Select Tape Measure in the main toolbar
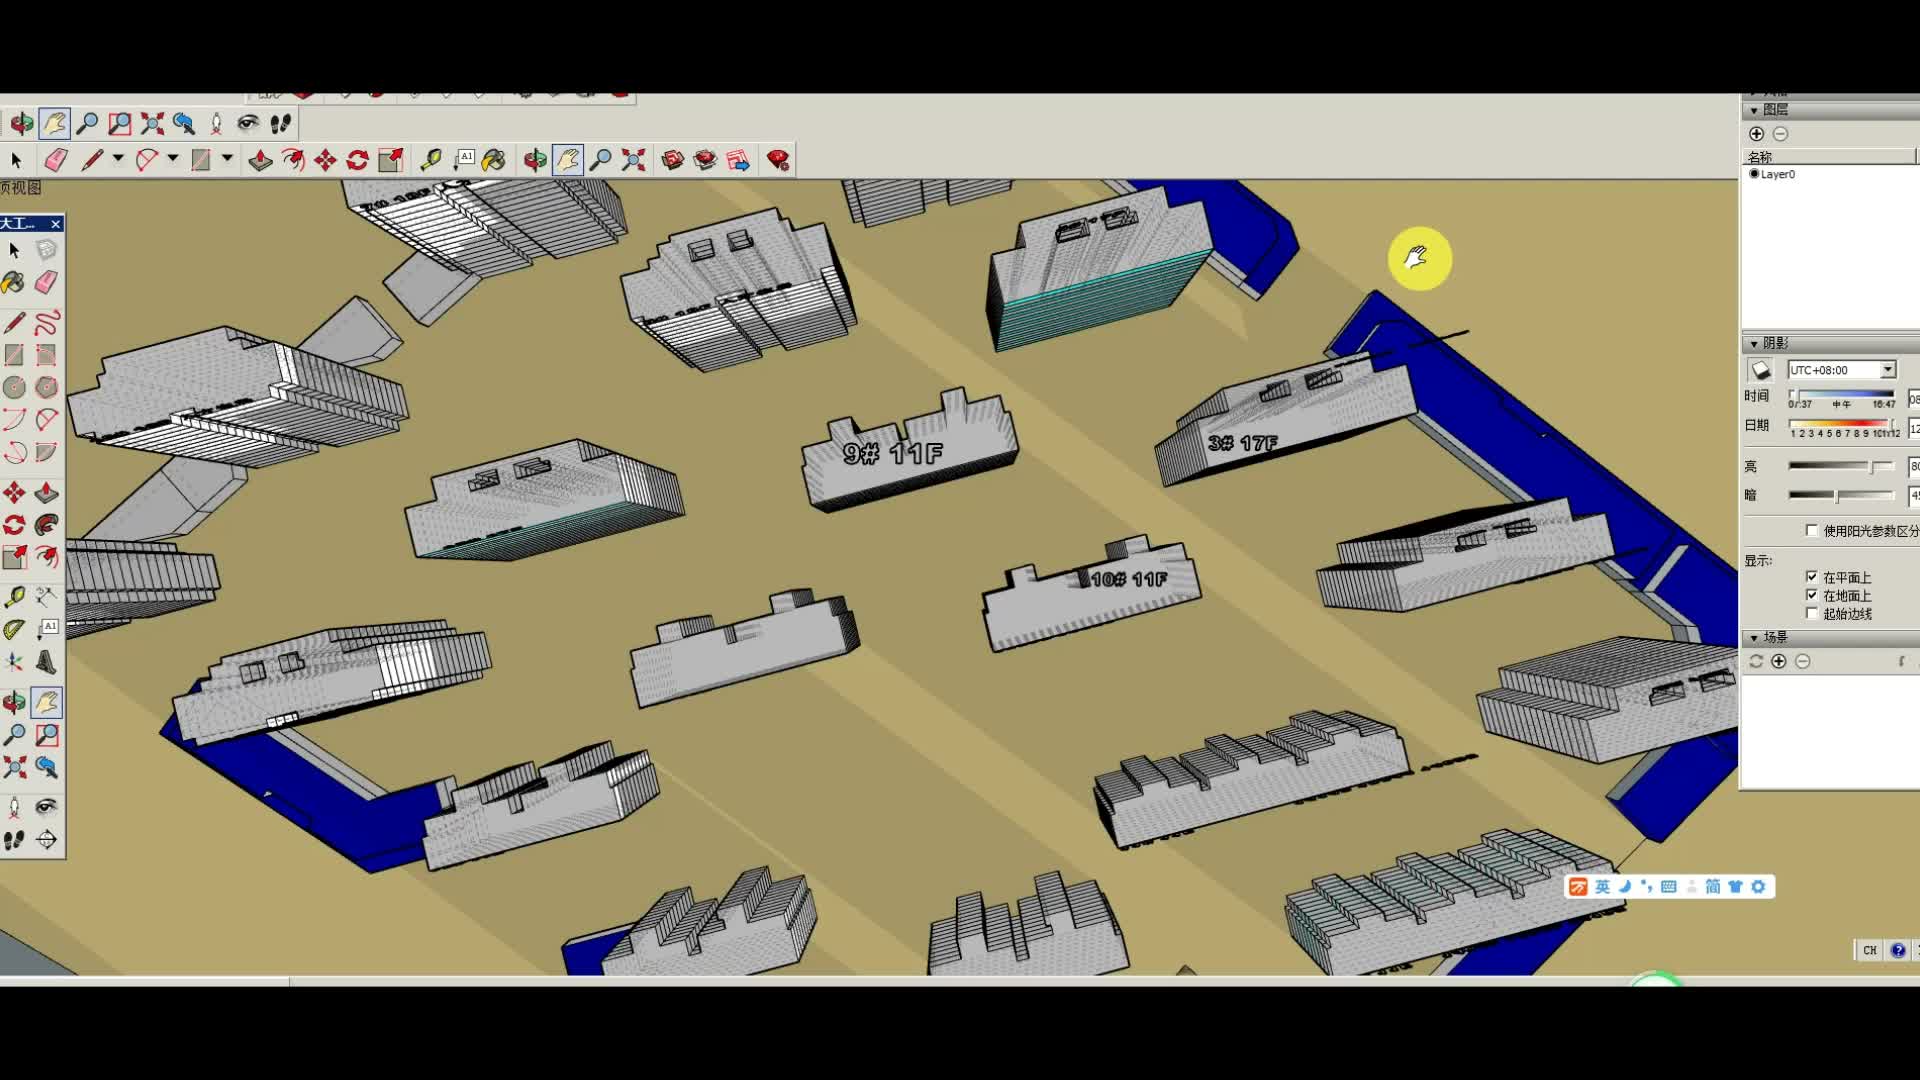 tap(431, 160)
